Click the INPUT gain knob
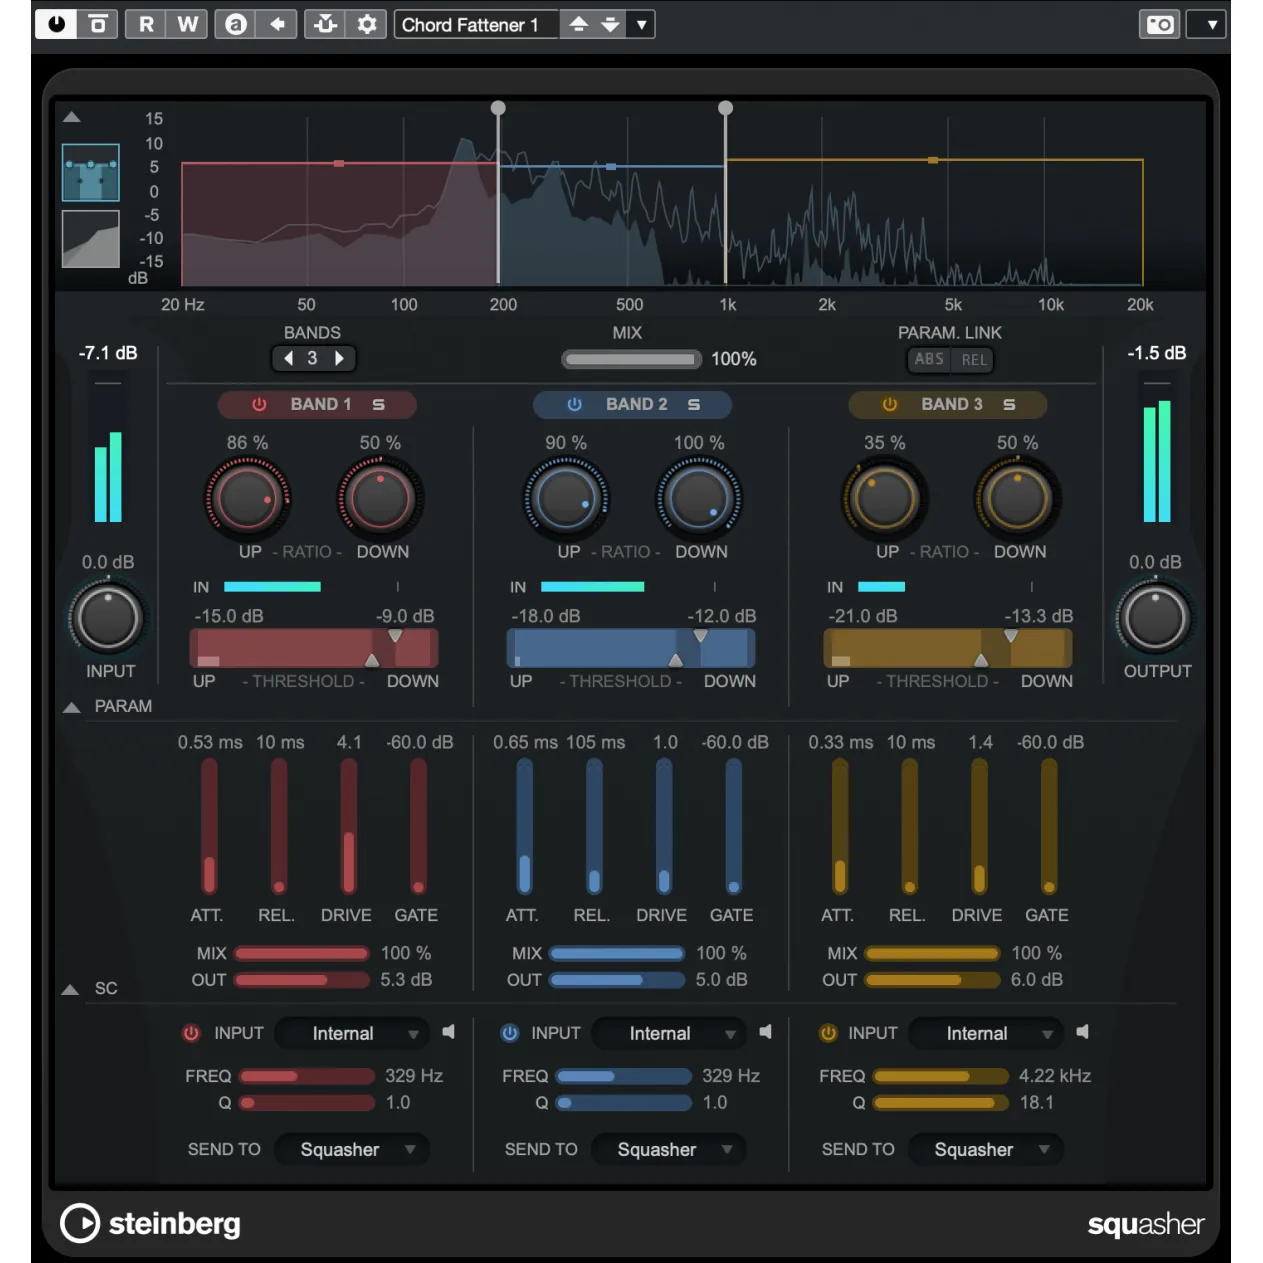The height and width of the screenshot is (1263, 1263). click(108, 618)
